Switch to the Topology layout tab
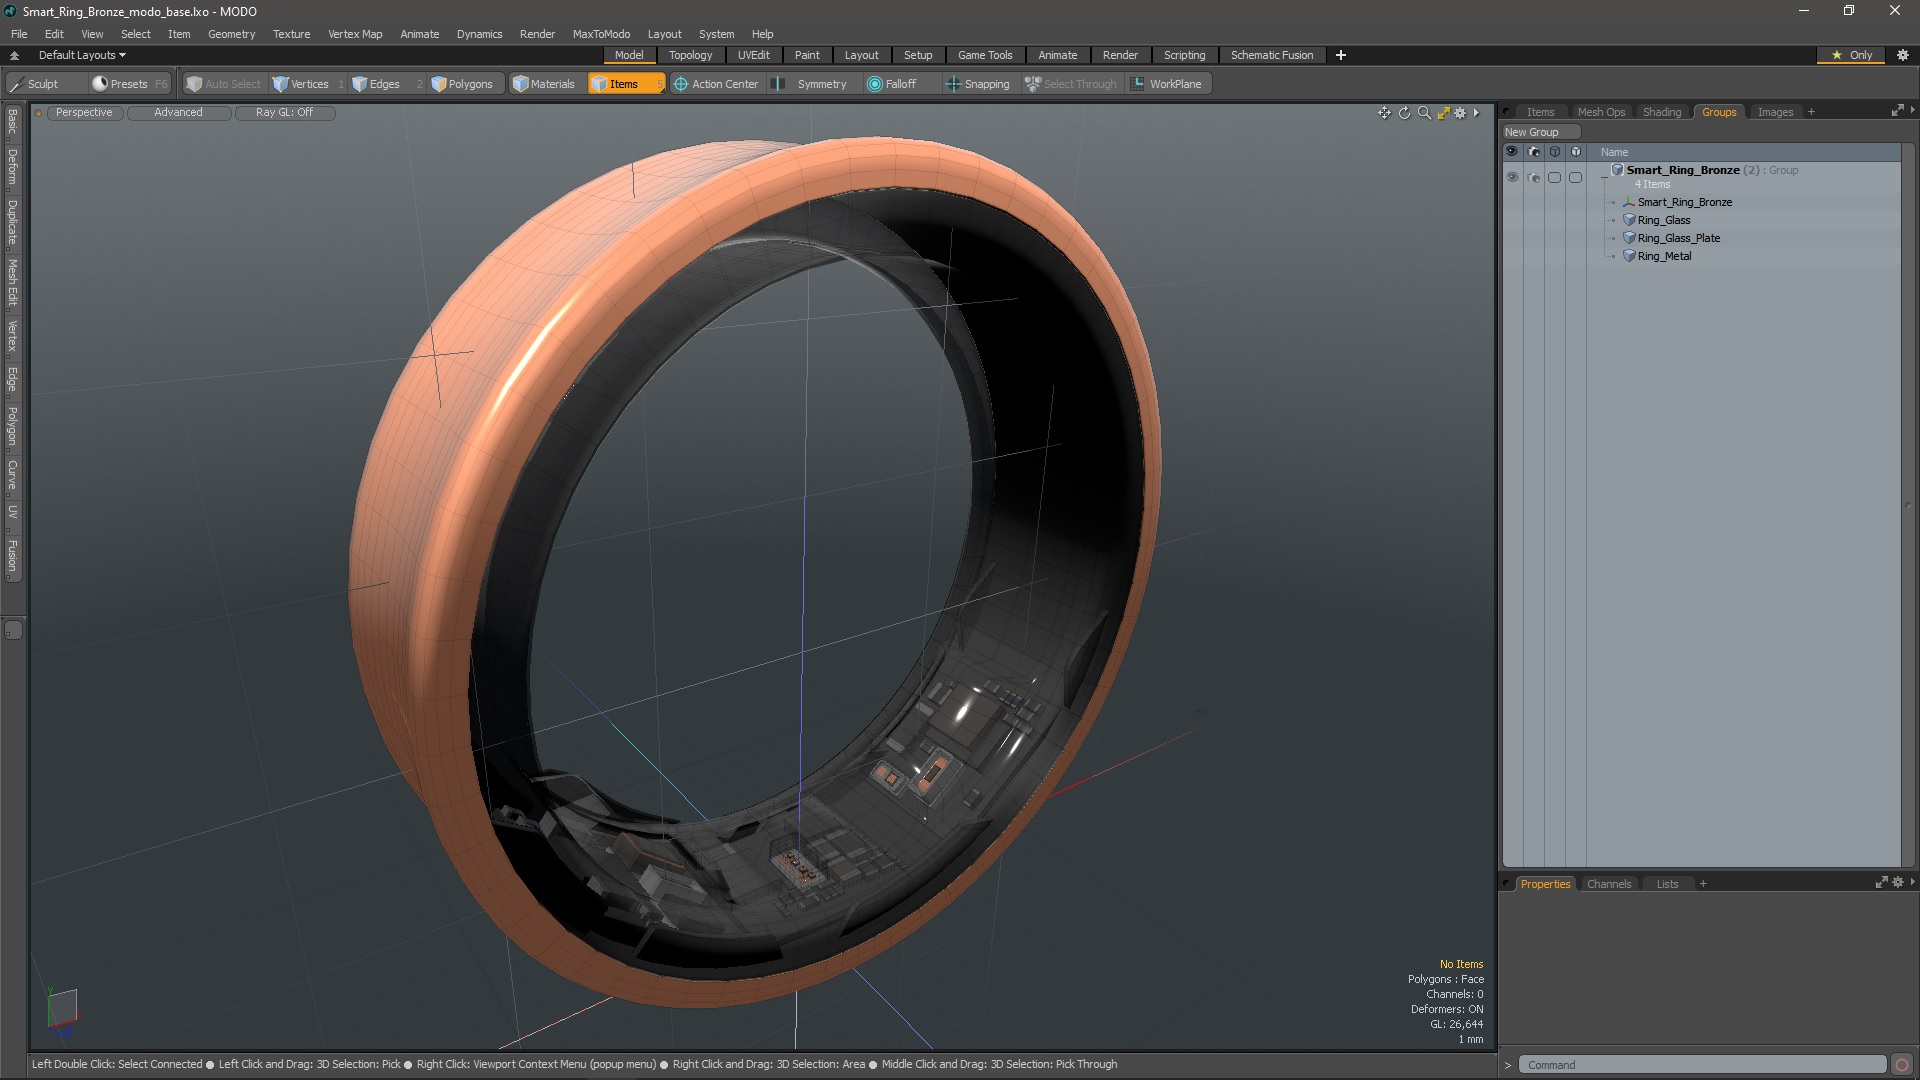The width and height of the screenshot is (1920, 1080). coord(690,55)
